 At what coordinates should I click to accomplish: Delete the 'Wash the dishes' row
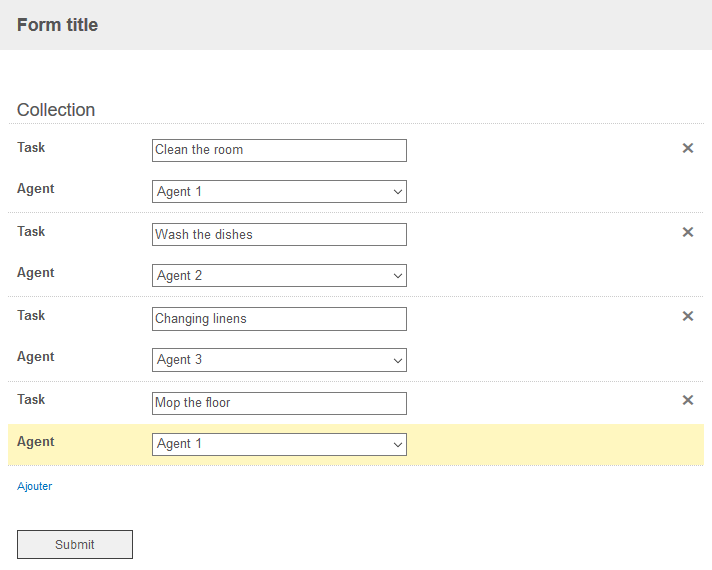pyautogui.click(x=687, y=232)
